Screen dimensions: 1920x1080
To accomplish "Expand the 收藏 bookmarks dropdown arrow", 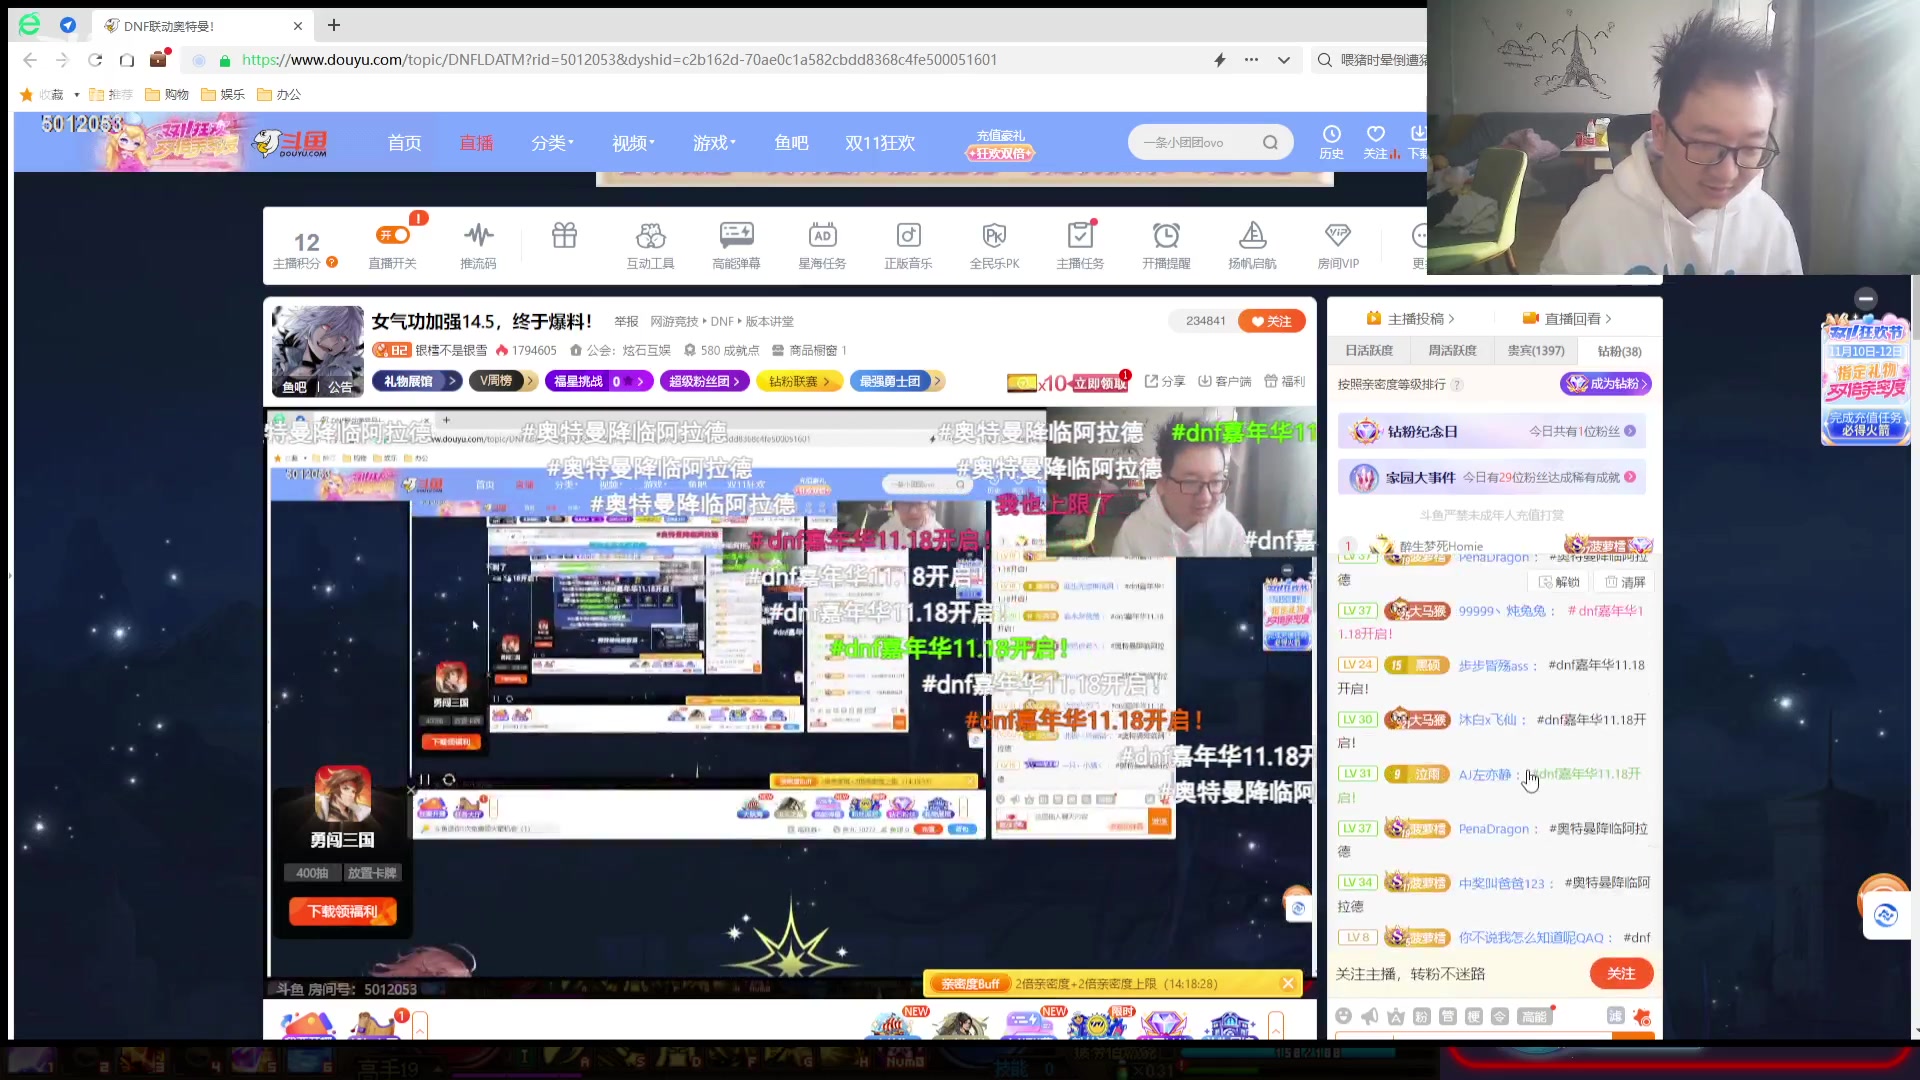I will click(76, 95).
